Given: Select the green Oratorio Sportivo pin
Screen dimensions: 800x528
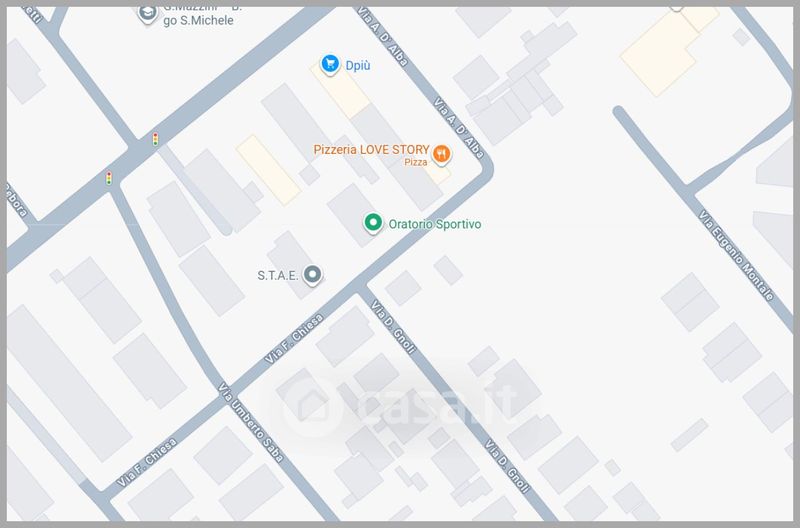Looking at the screenshot, I should [373, 223].
